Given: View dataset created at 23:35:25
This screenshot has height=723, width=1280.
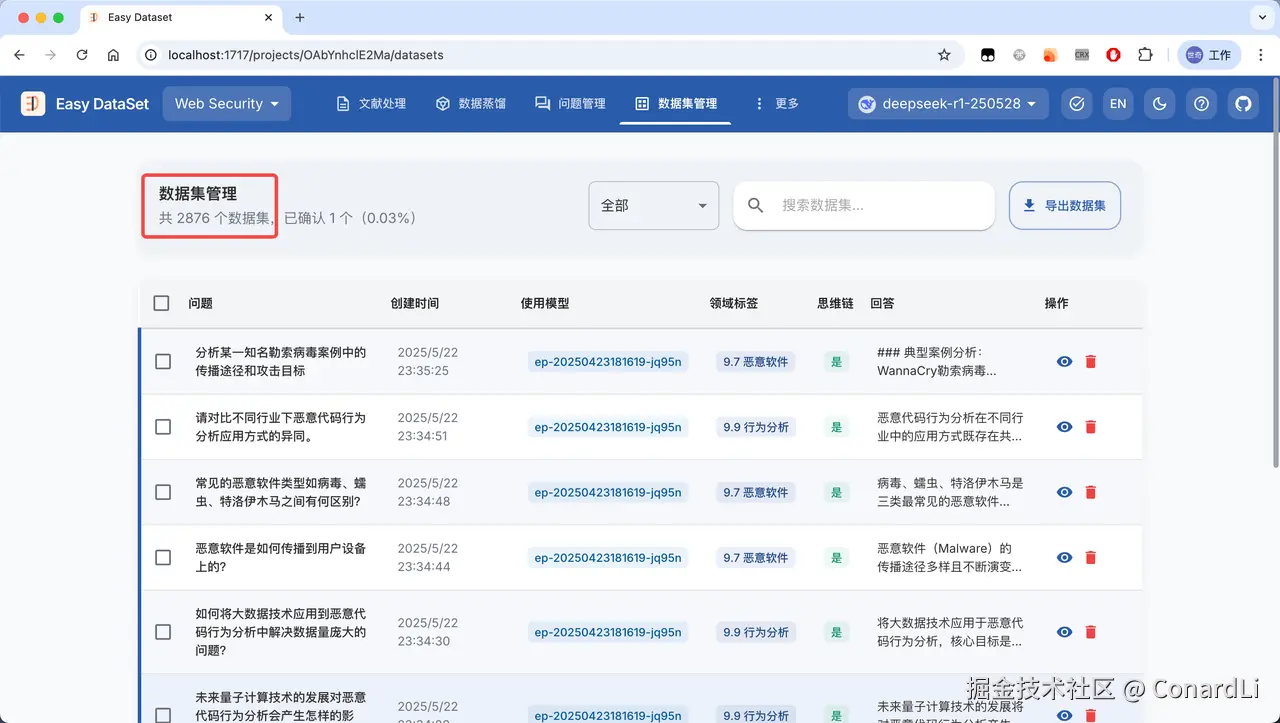Looking at the screenshot, I should coord(1064,361).
